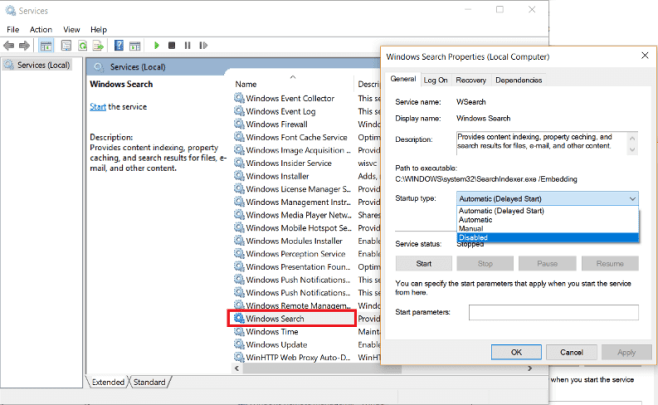
Task: Click the Start the service link
Action: pyautogui.click(x=98, y=107)
